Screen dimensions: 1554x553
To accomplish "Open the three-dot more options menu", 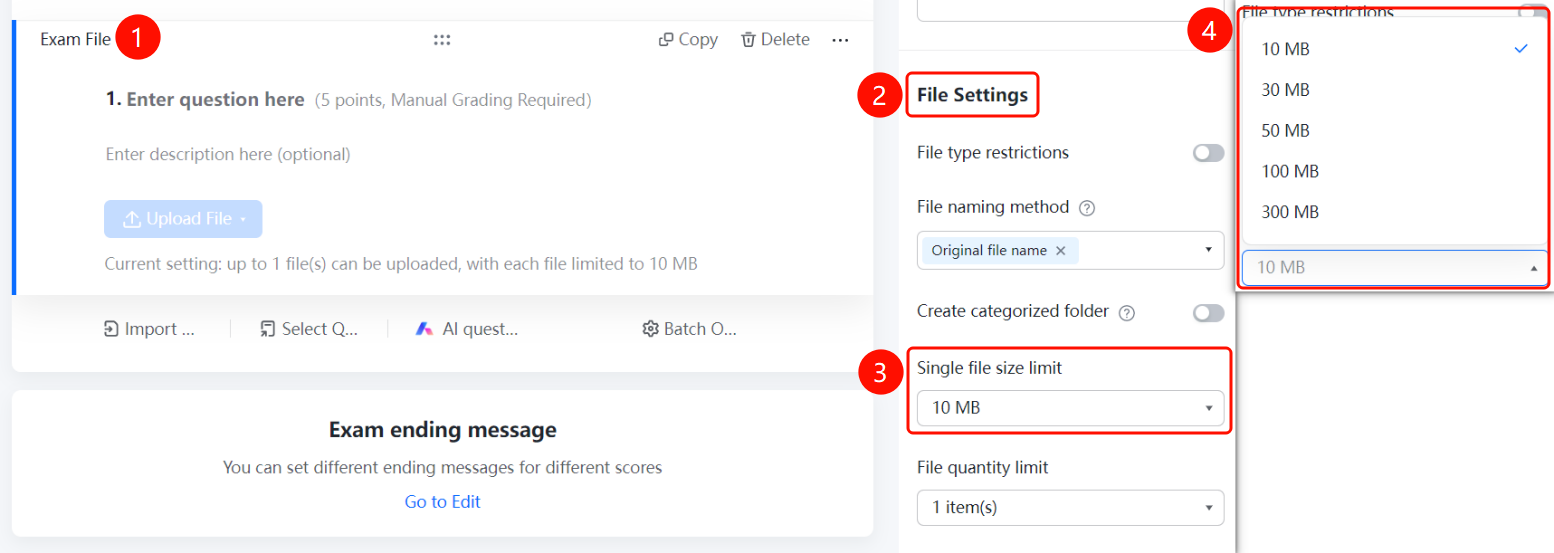I will tap(840, 40).
